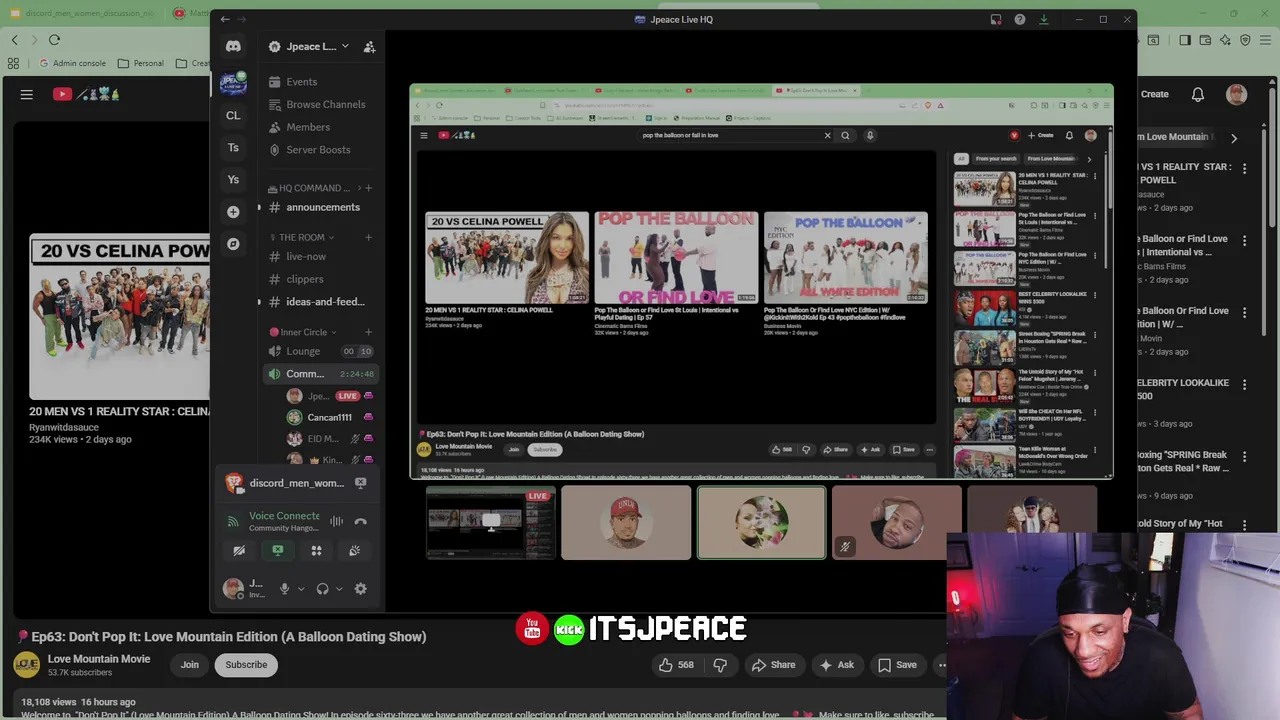This screenshot has width=1280, height=720.
Task: Open the YouTube hamburger guide menu
Action: (x=27, y=94)
